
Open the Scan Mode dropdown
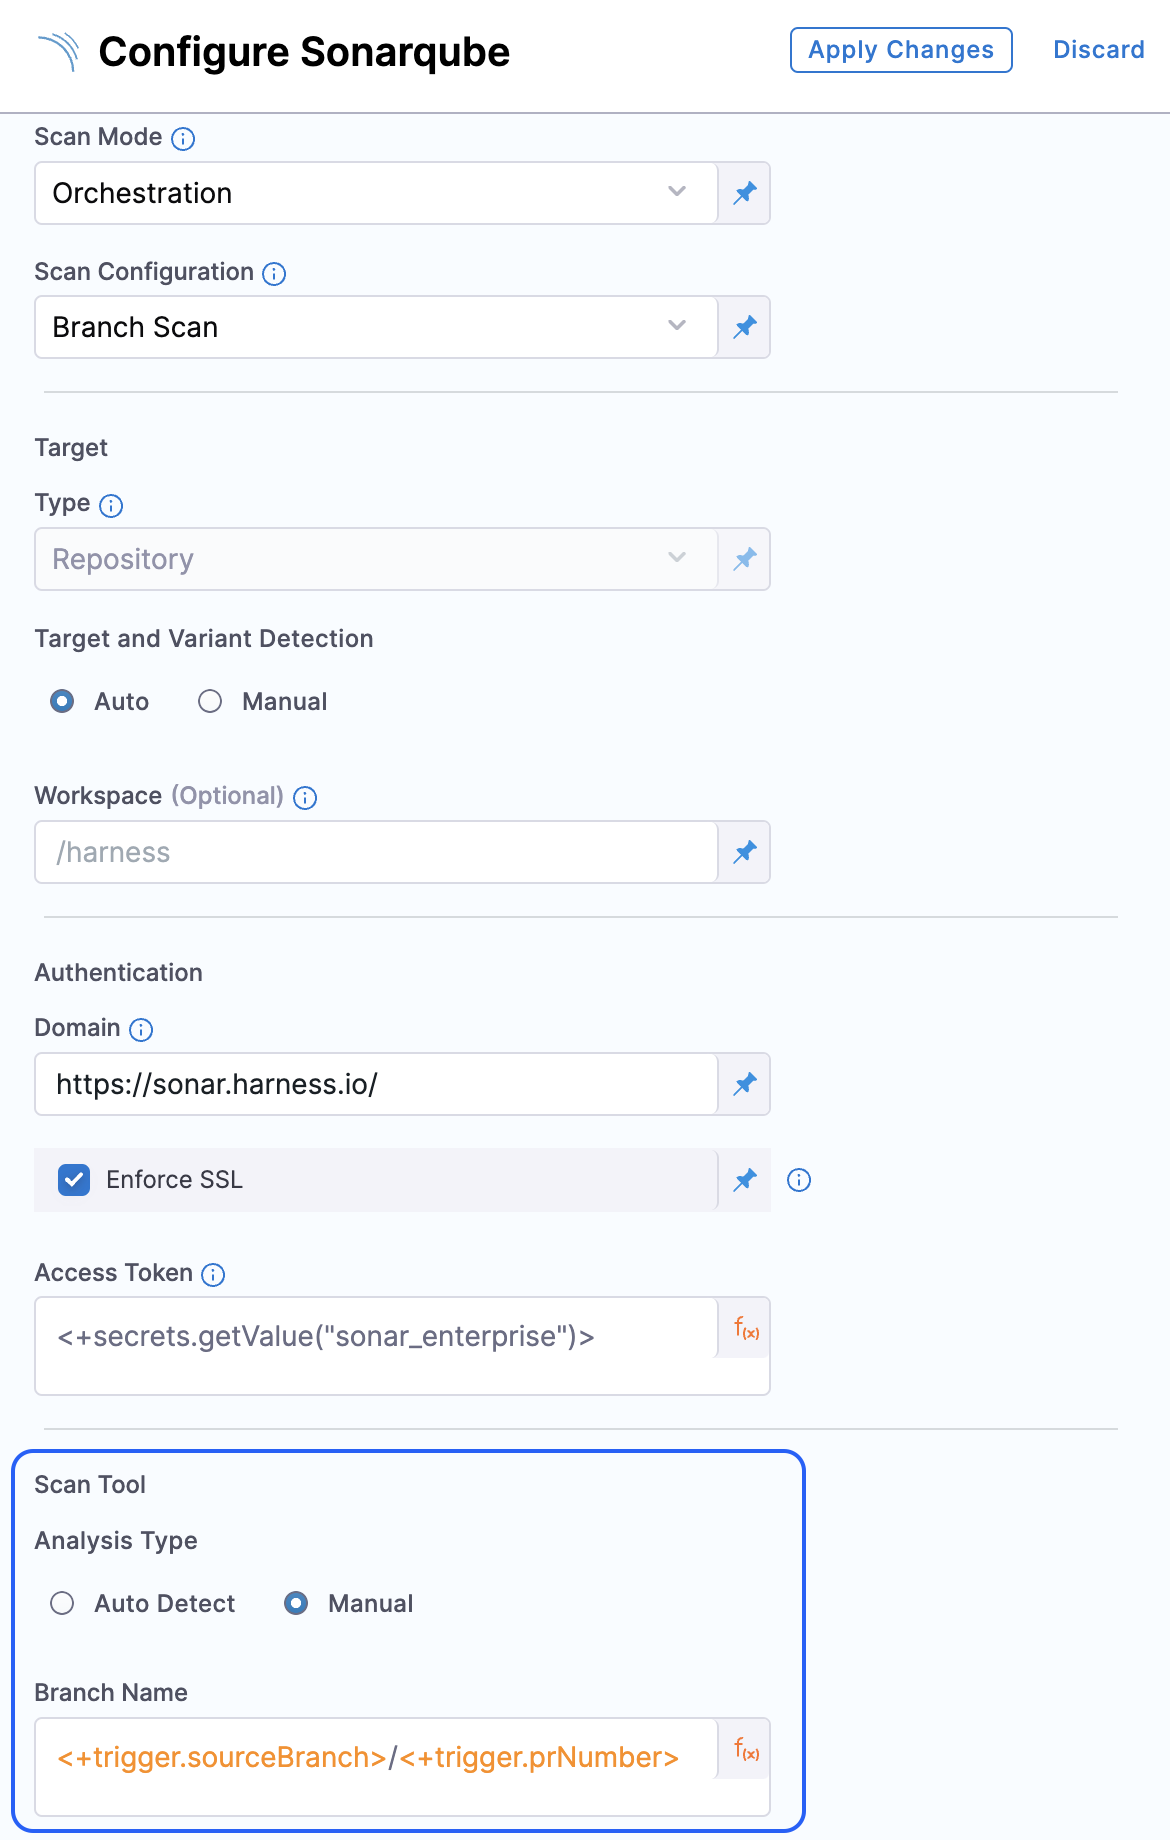click(x=376, y=193)
